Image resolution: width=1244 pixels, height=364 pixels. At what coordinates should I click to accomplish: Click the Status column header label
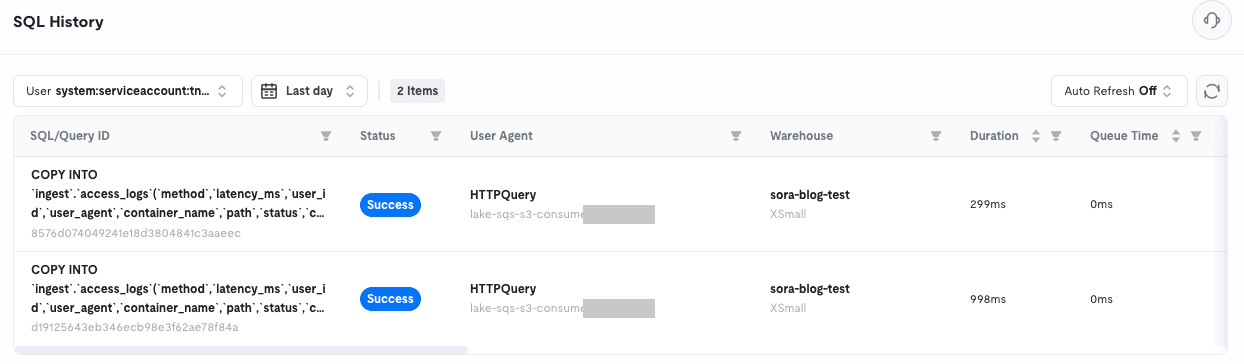(378, 136)
